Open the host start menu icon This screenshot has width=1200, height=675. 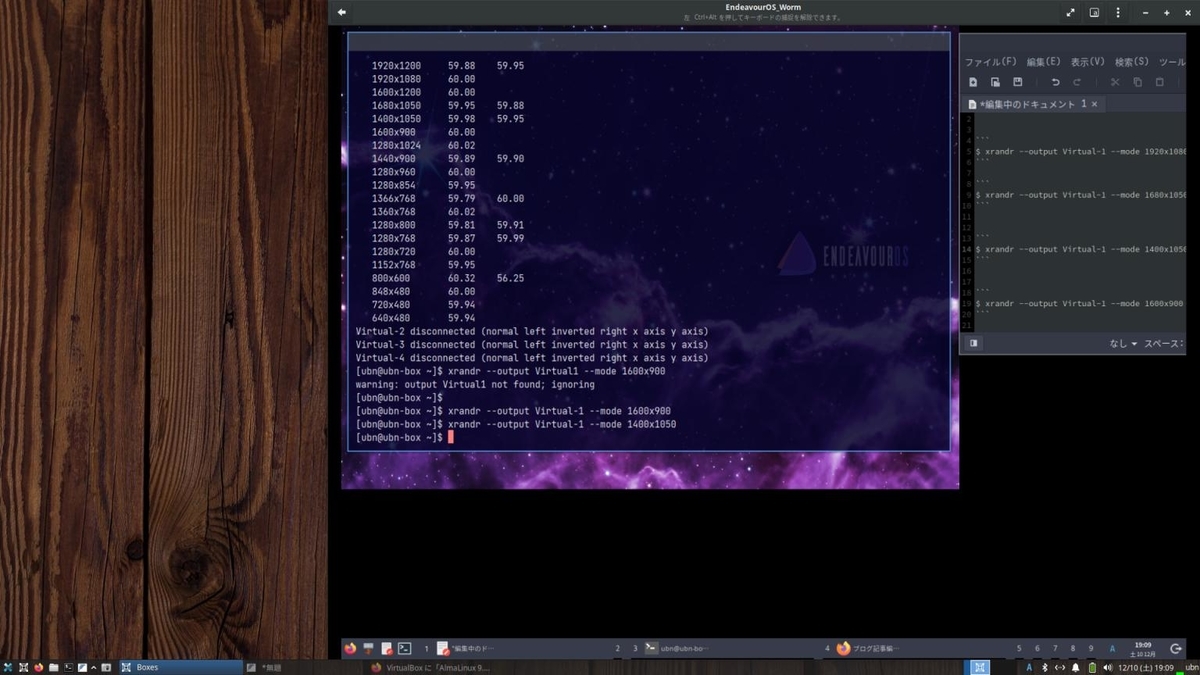pos(8,667)
